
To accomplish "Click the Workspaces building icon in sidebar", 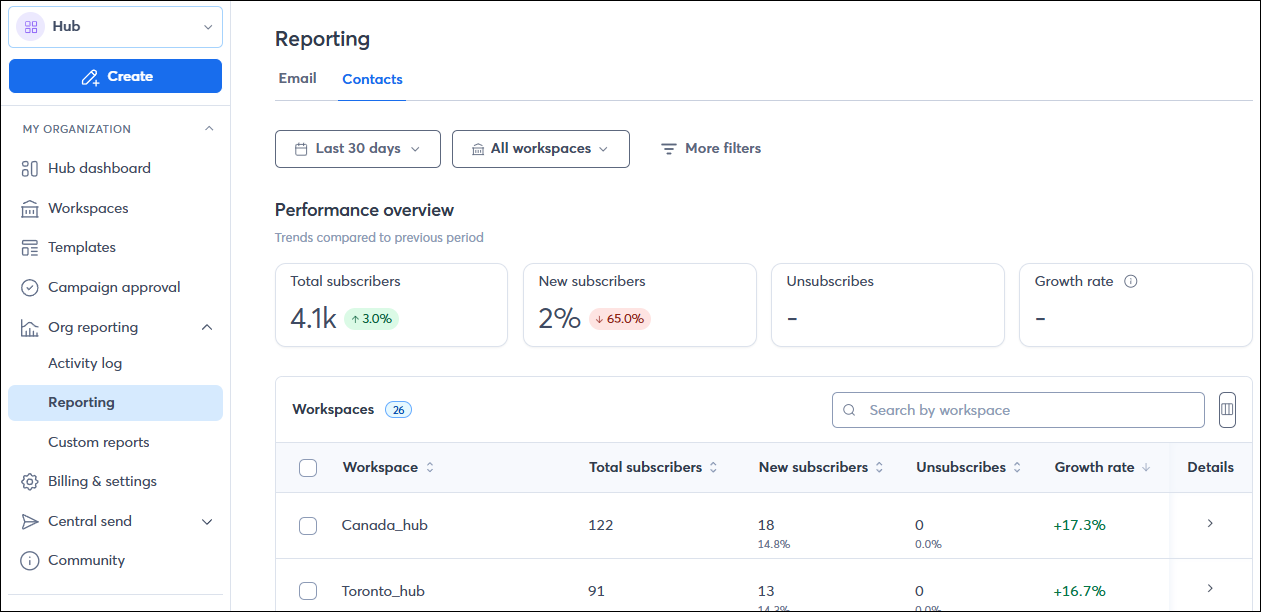I will [30, 209].
